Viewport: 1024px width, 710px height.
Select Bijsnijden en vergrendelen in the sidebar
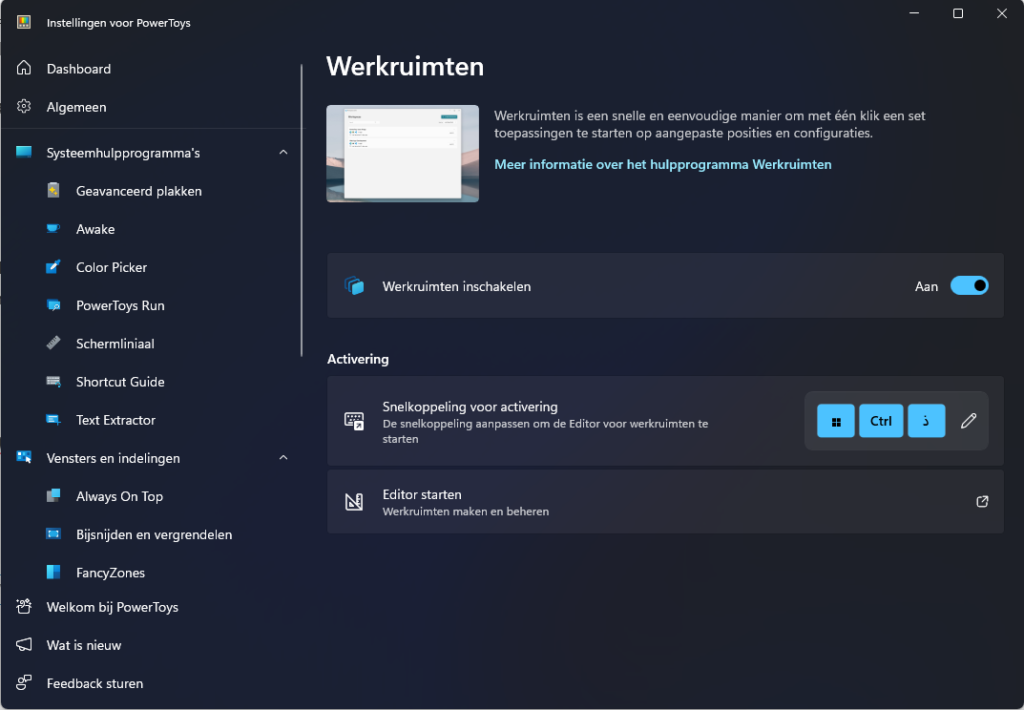pos(152,534)
